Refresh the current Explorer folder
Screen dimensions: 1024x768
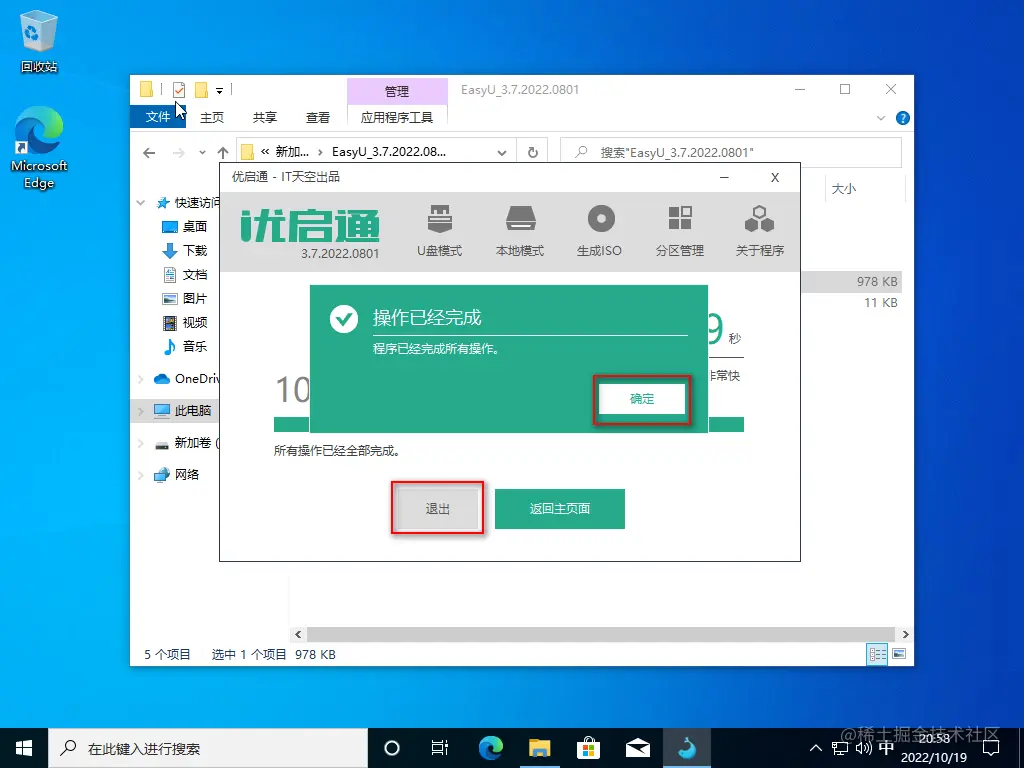point(533,153)
